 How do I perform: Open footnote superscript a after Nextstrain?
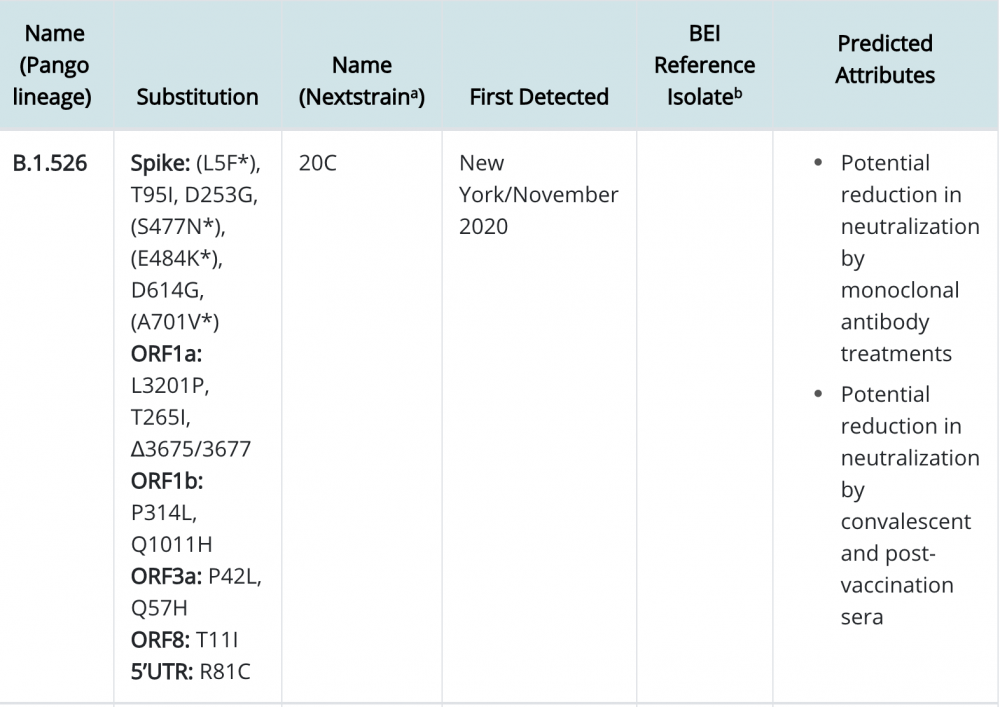point(422,93)
